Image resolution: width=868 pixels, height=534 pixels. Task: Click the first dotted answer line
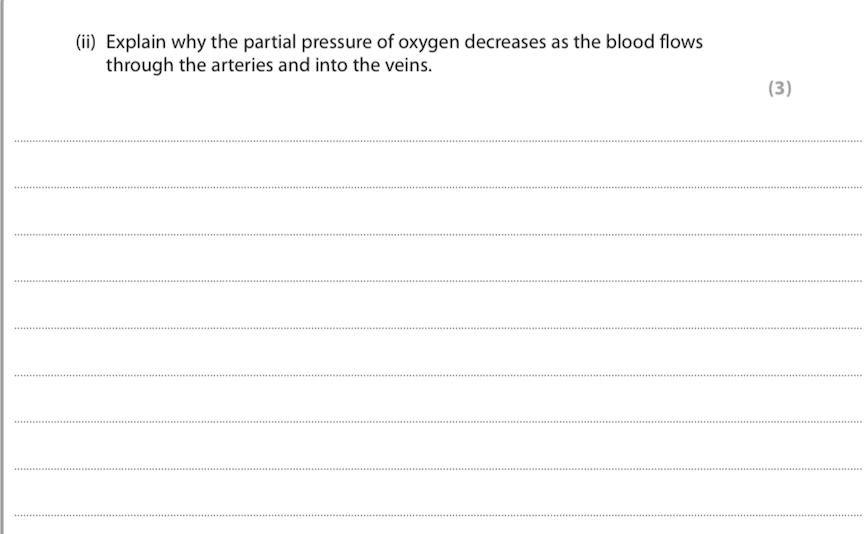(x=437, y=142)
